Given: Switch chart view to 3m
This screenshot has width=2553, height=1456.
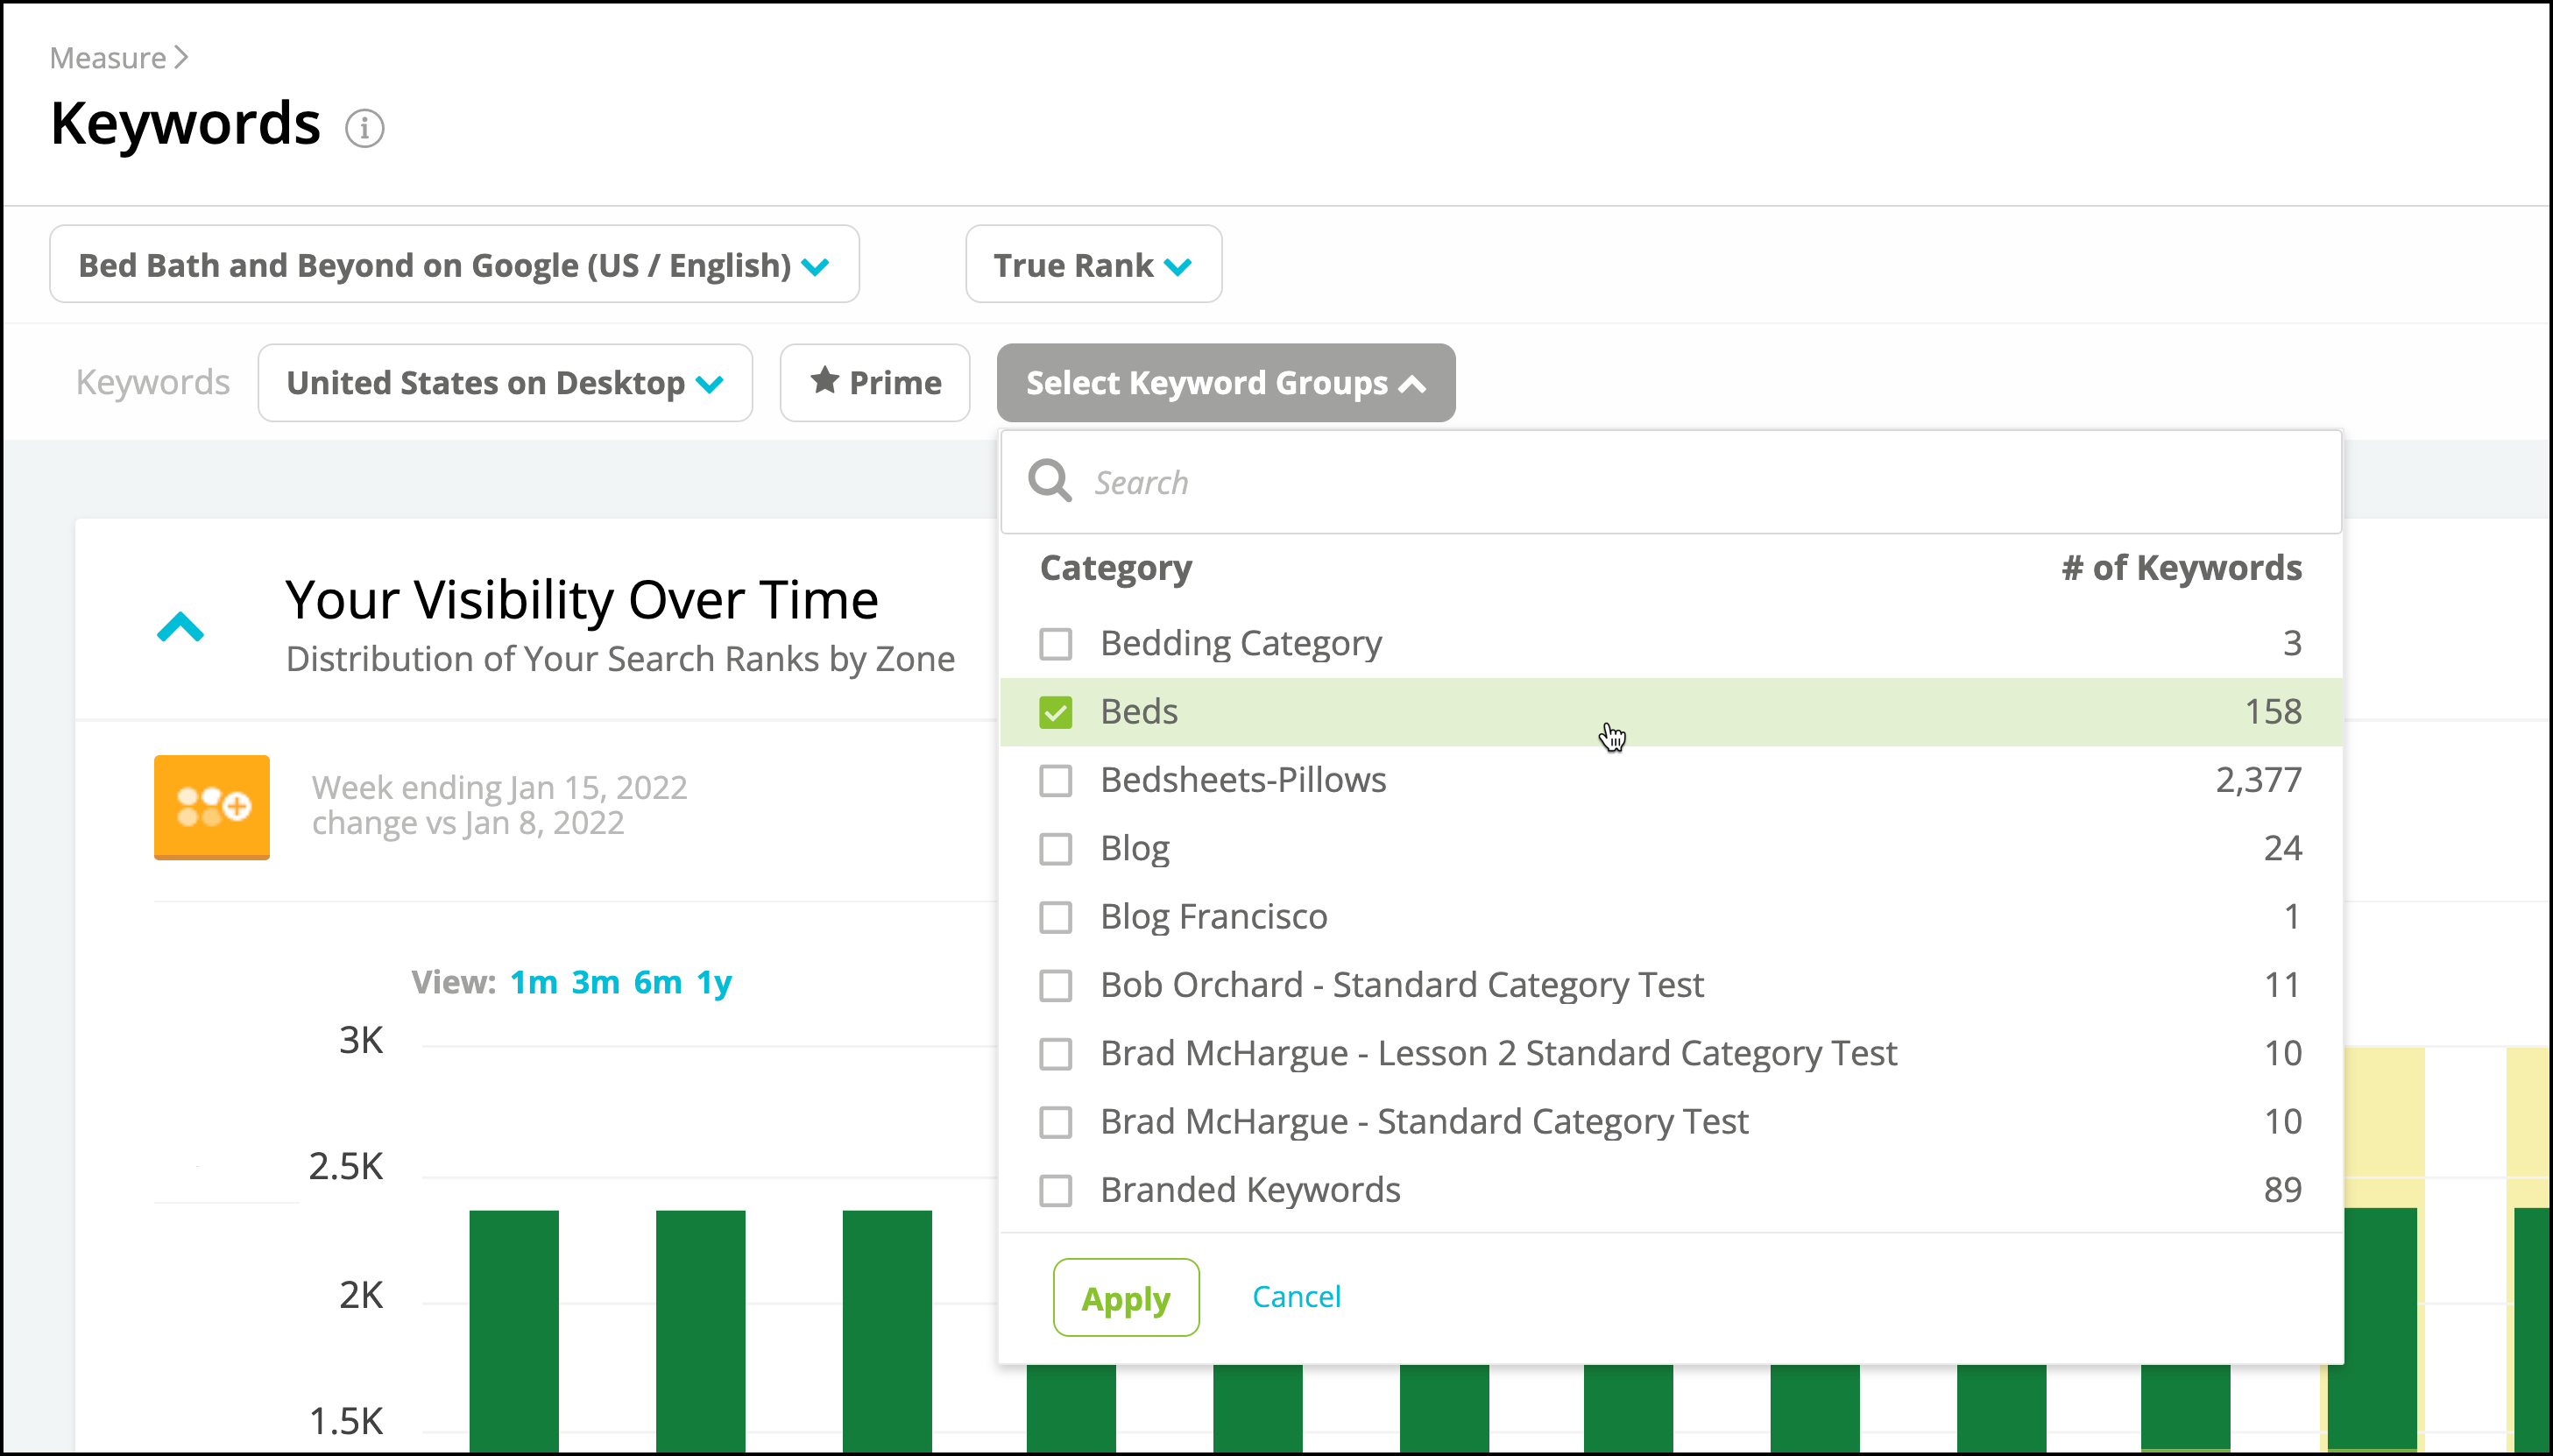Looking at the screenshot, I should (595, 982).
